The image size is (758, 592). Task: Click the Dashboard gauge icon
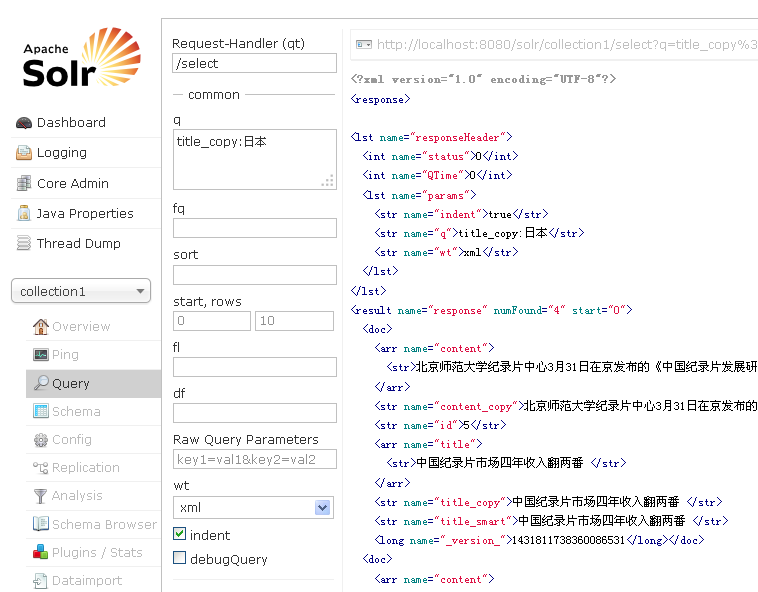(x=24, y=123)
